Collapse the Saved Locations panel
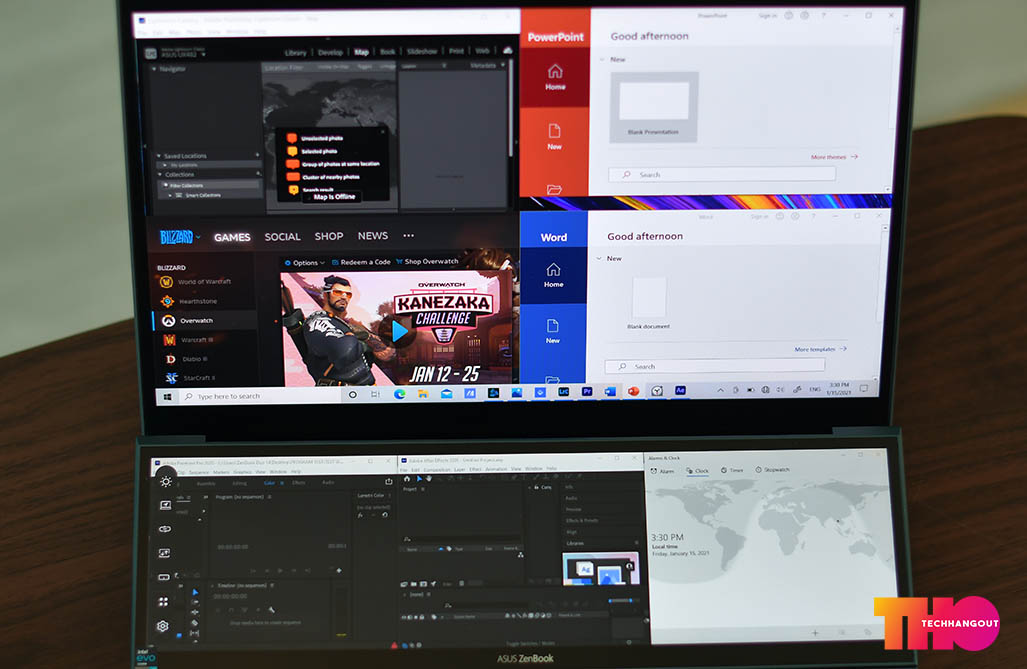Viewport: 1027px width, 669px height. (159, 156)
